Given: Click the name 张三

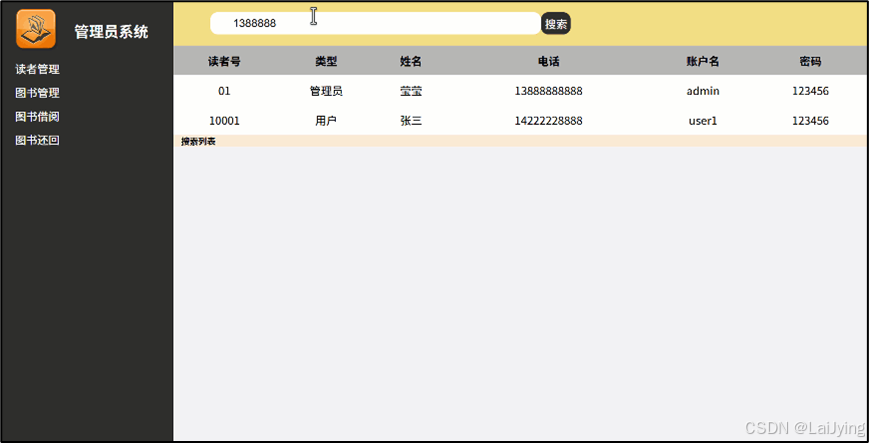Looking at the screenshot, I should coord(411,121).
